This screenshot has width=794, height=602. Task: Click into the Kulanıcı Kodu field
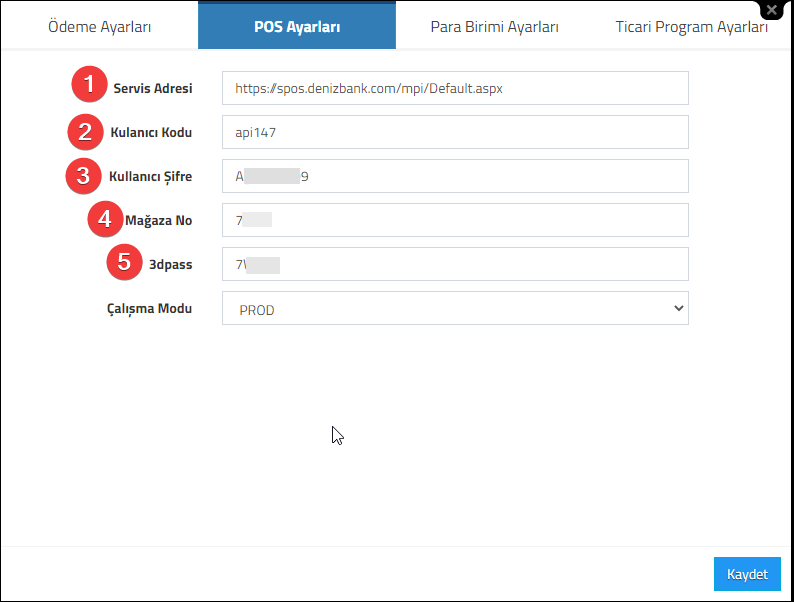455,132
